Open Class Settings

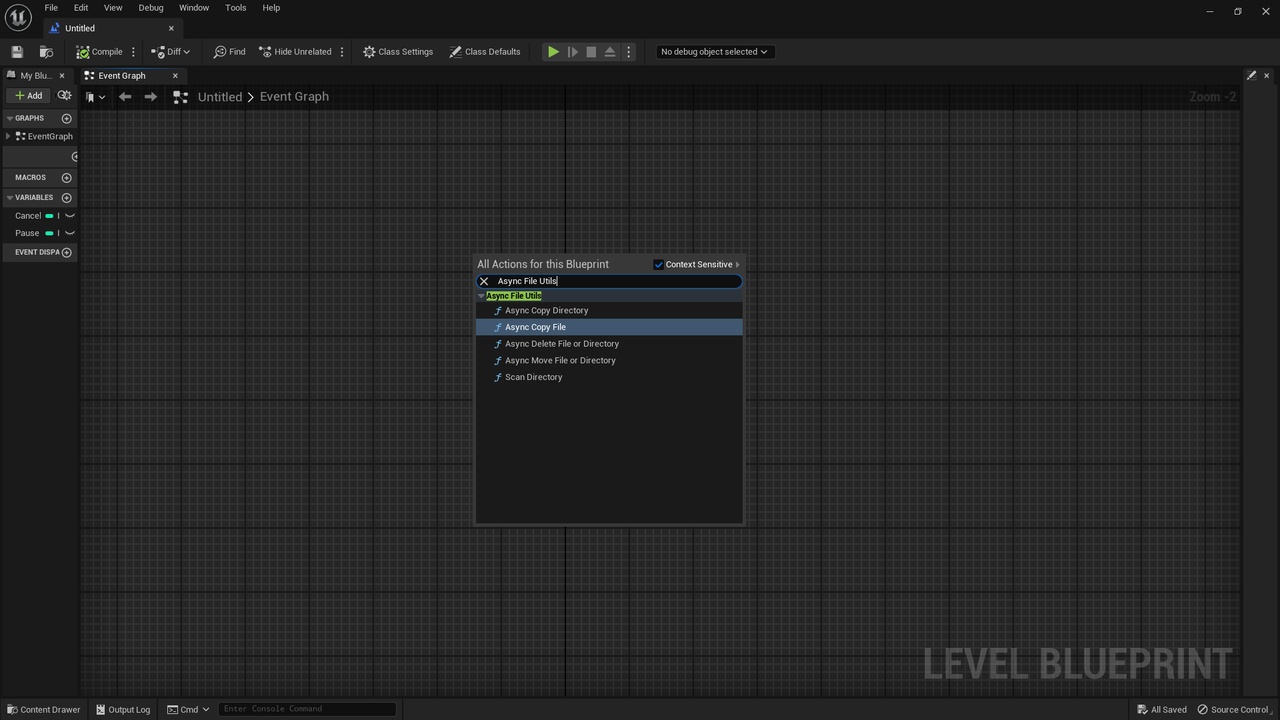click(x=398, y=52)
